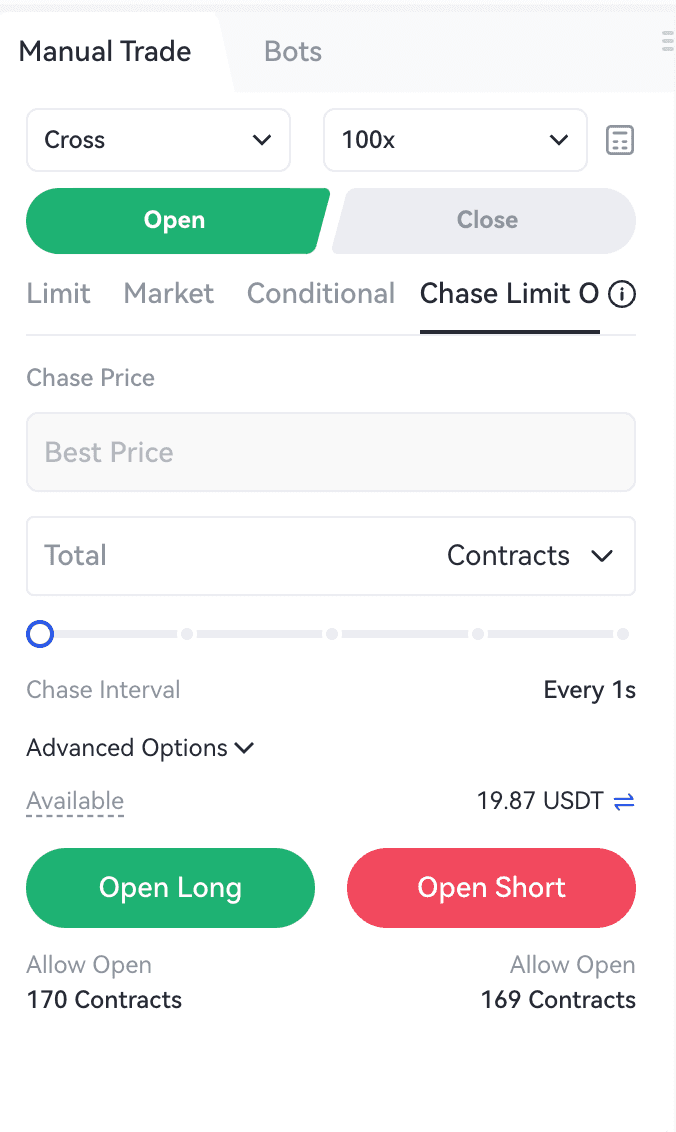
Task: Switch to Close position mode
Action: coord(487,220)
